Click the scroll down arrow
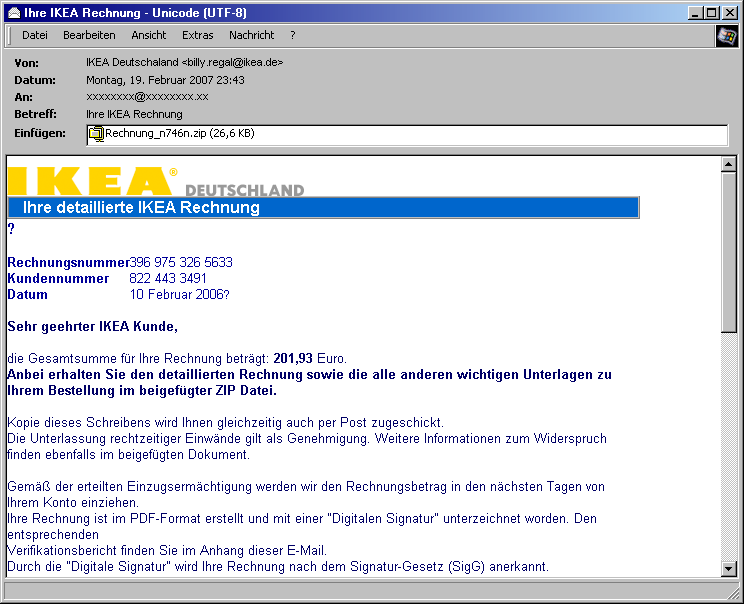The width and height of the screenshot is (744, 604). [728, 568]
